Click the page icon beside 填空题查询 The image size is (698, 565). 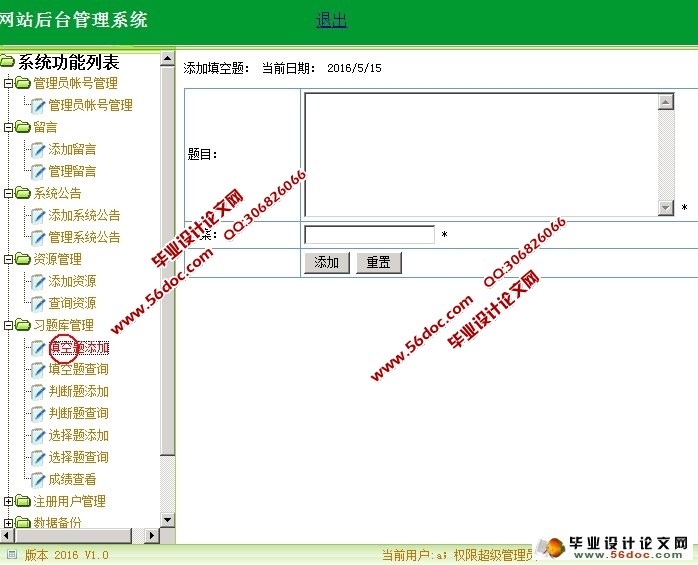coord(38,369)
